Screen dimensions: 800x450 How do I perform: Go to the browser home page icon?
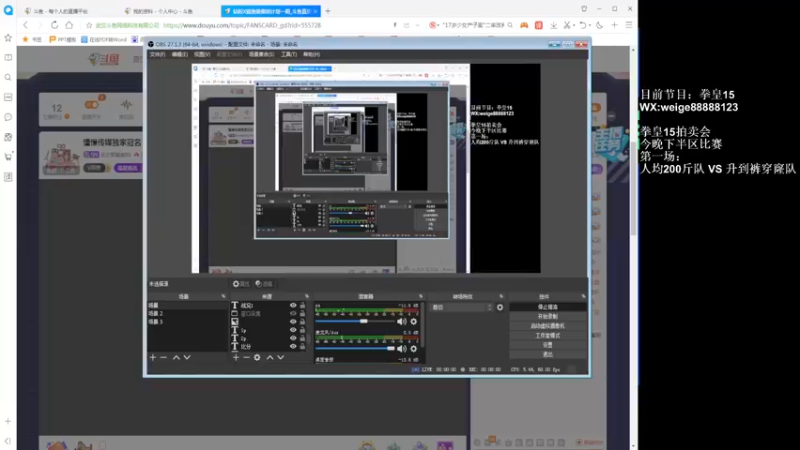69,25
